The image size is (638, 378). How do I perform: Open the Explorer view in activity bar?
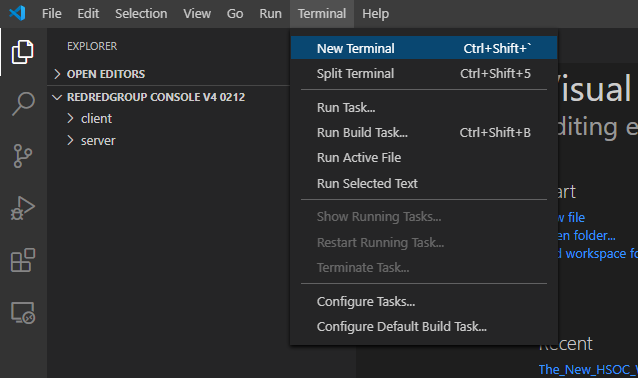tap(23, 52)
